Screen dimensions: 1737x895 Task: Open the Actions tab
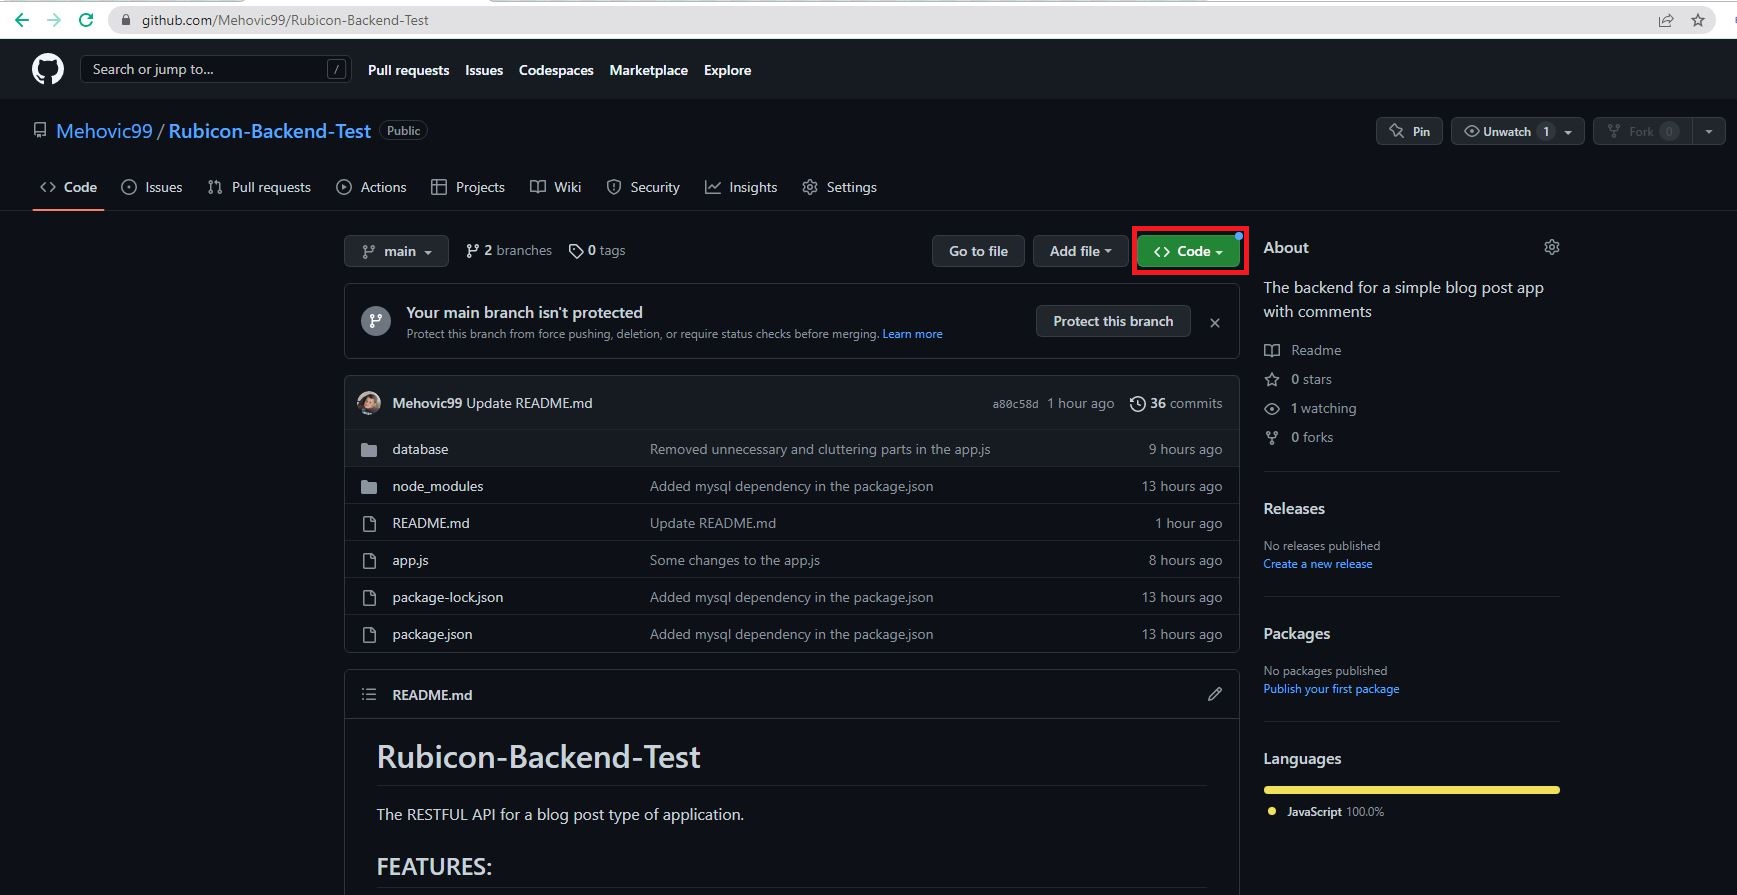pos(372,187)
